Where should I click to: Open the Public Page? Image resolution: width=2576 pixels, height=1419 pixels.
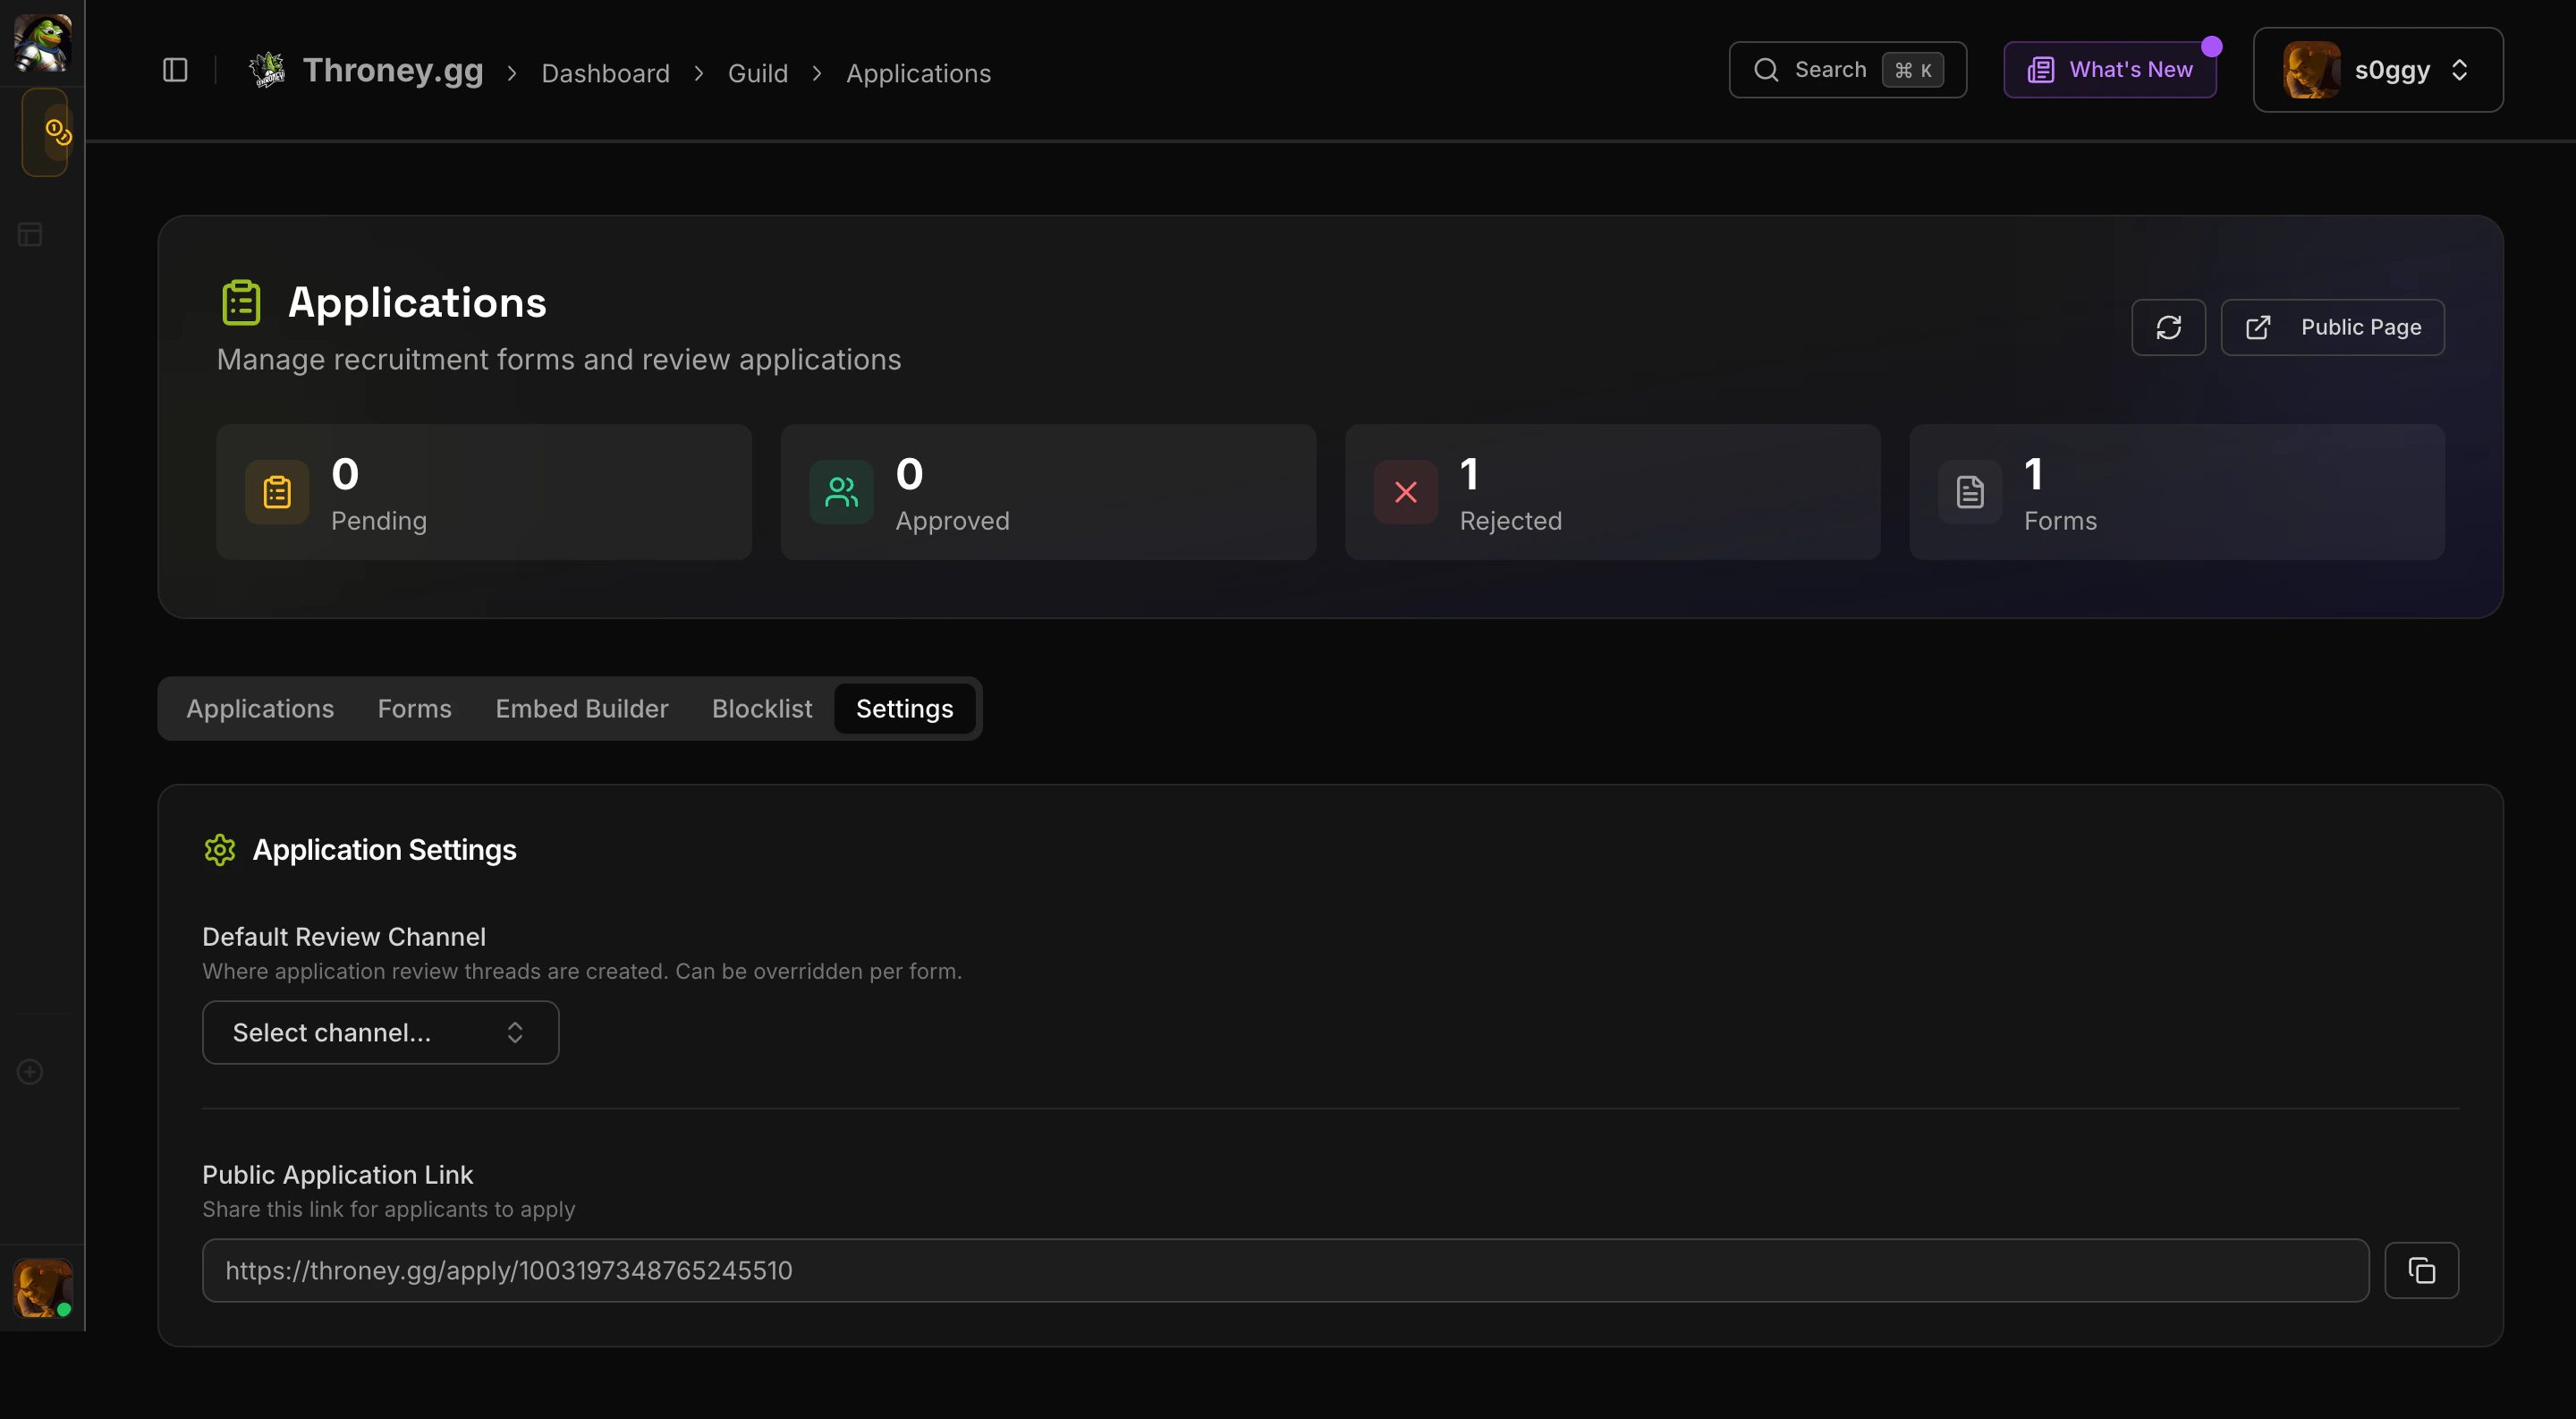click(x=2332, y=327)
